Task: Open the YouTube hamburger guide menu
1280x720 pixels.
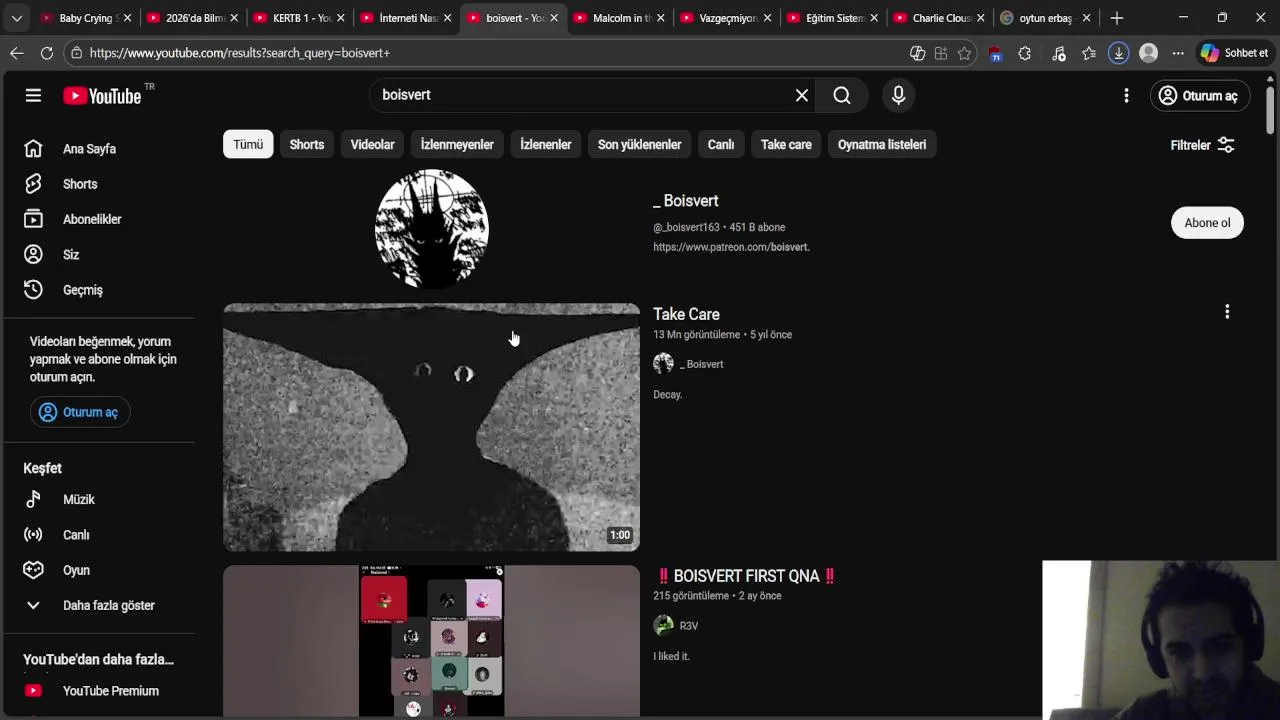Action: click(x=33, y=95)
